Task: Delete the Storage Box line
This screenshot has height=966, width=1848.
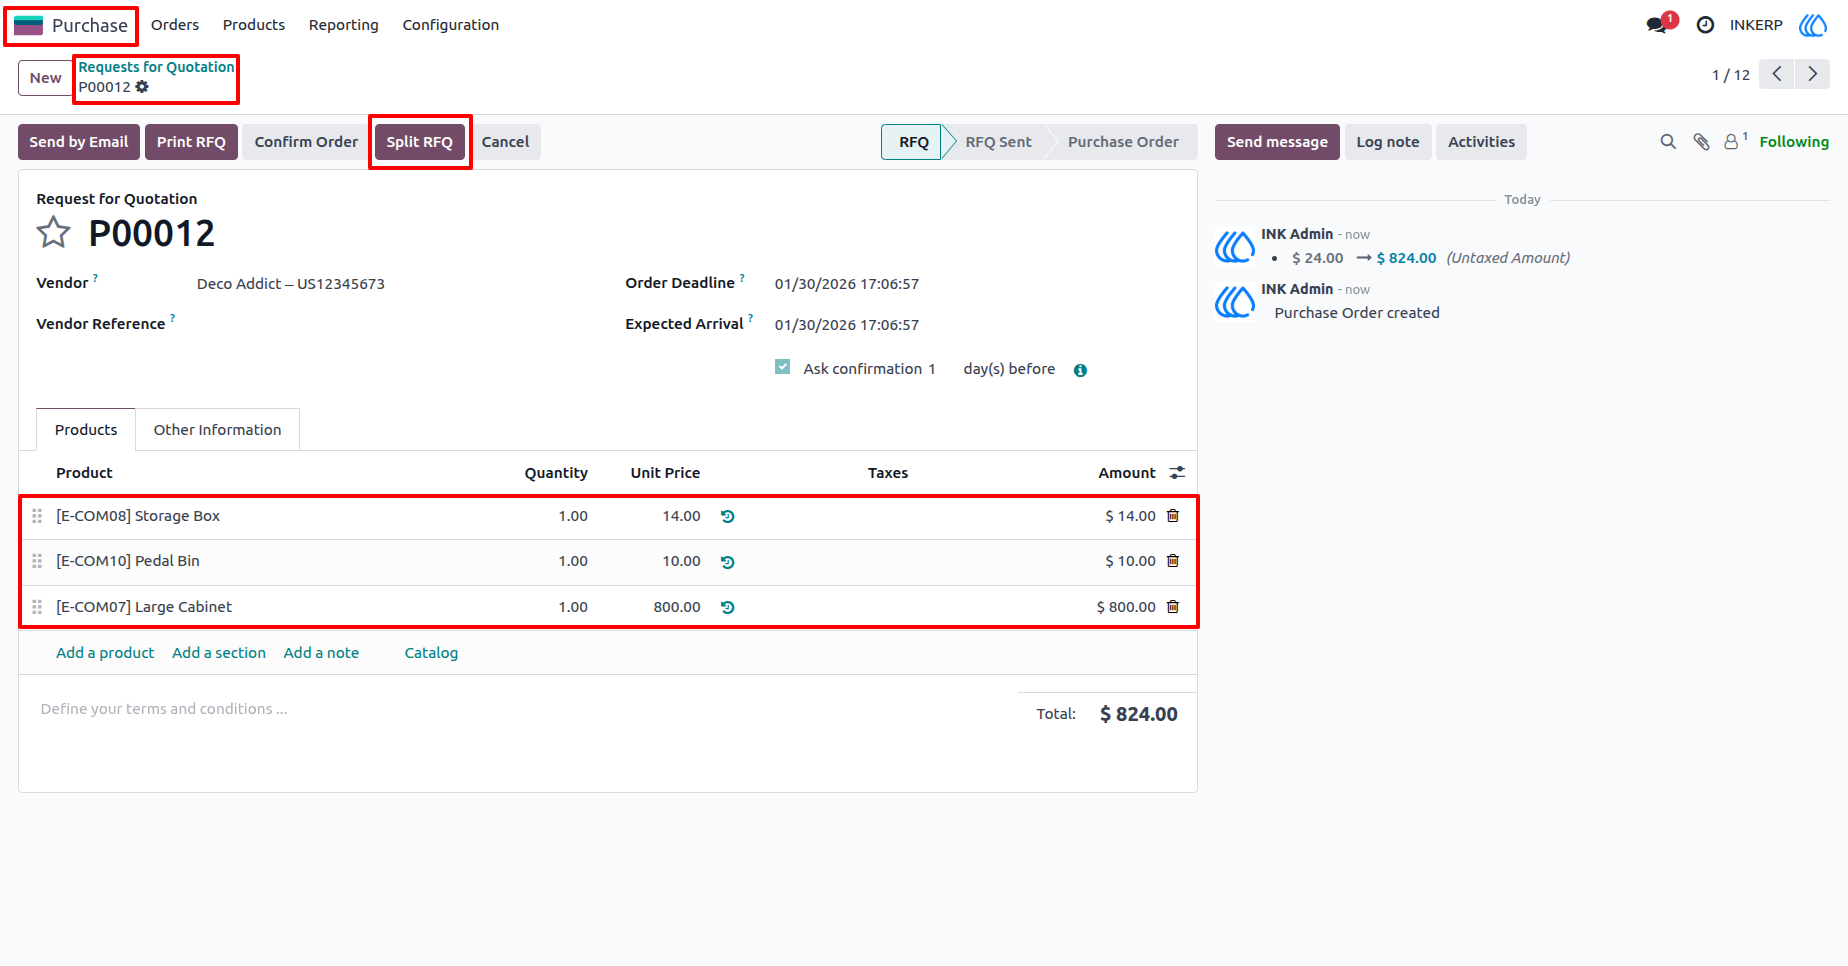Action: coord(1173,516)
